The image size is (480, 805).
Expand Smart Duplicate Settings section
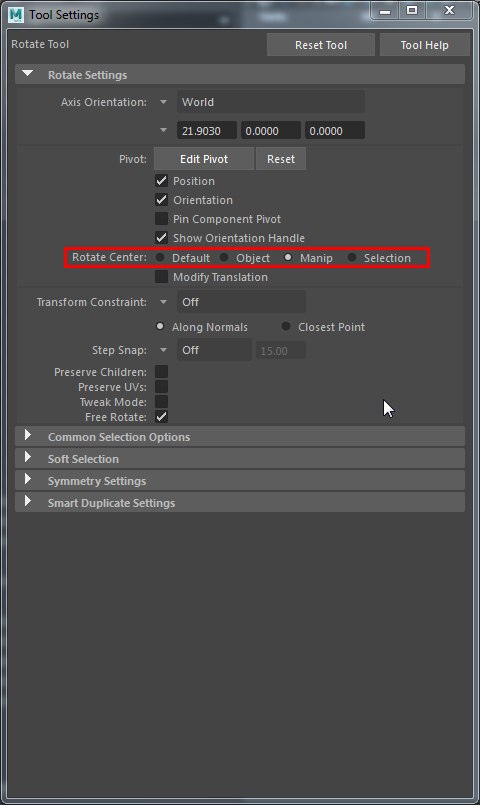(x=240, y=503)
